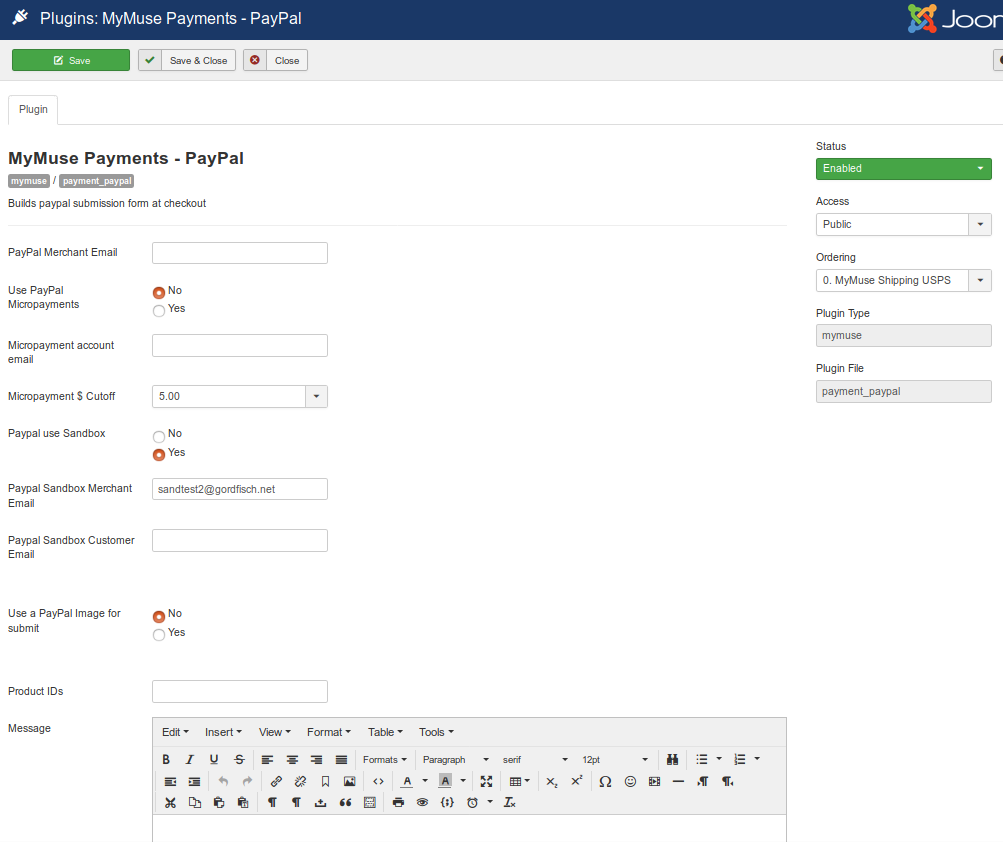Open the Paragraph format dropdown
This screenshot has width=1003, height=842.
tap(455, 759)
